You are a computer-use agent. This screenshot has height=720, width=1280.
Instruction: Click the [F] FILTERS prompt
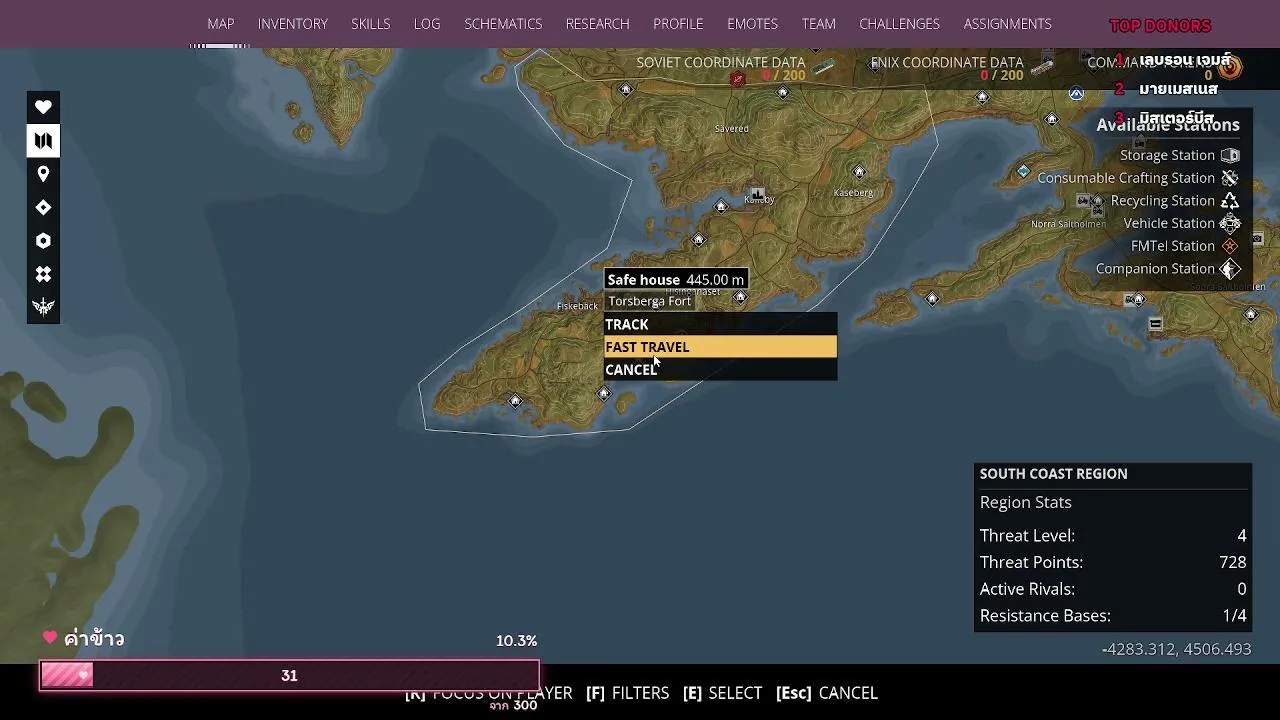coord(627,693)
